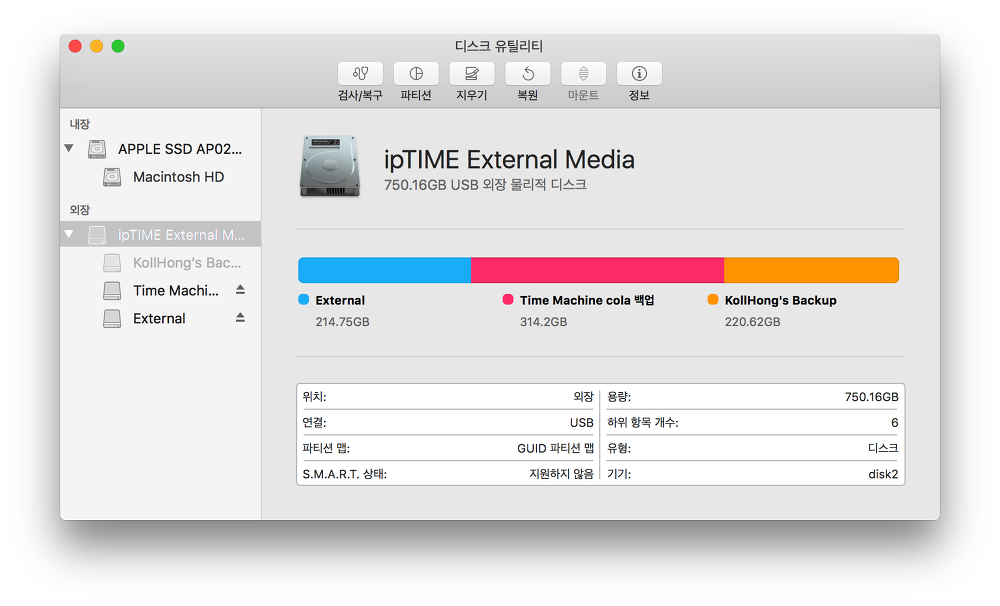Open the Info (정보) toolbar button
The height and width of the screenshot is (606, 1000).
click(x=639, y=74)
